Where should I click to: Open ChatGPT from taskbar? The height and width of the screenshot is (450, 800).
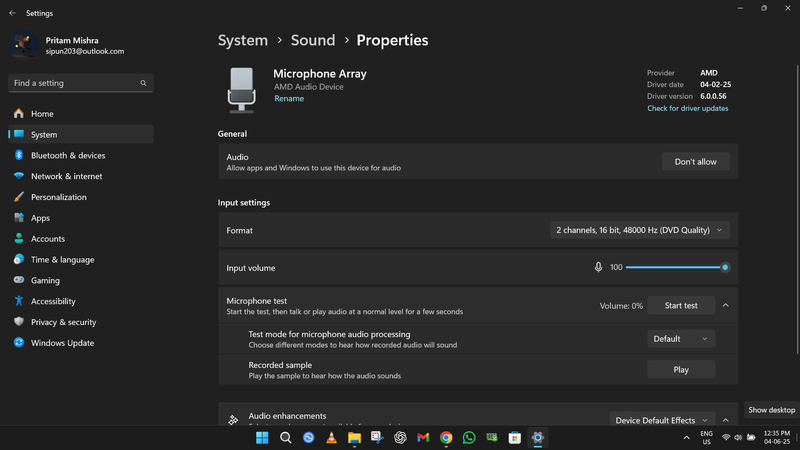(x=400, y=438)
